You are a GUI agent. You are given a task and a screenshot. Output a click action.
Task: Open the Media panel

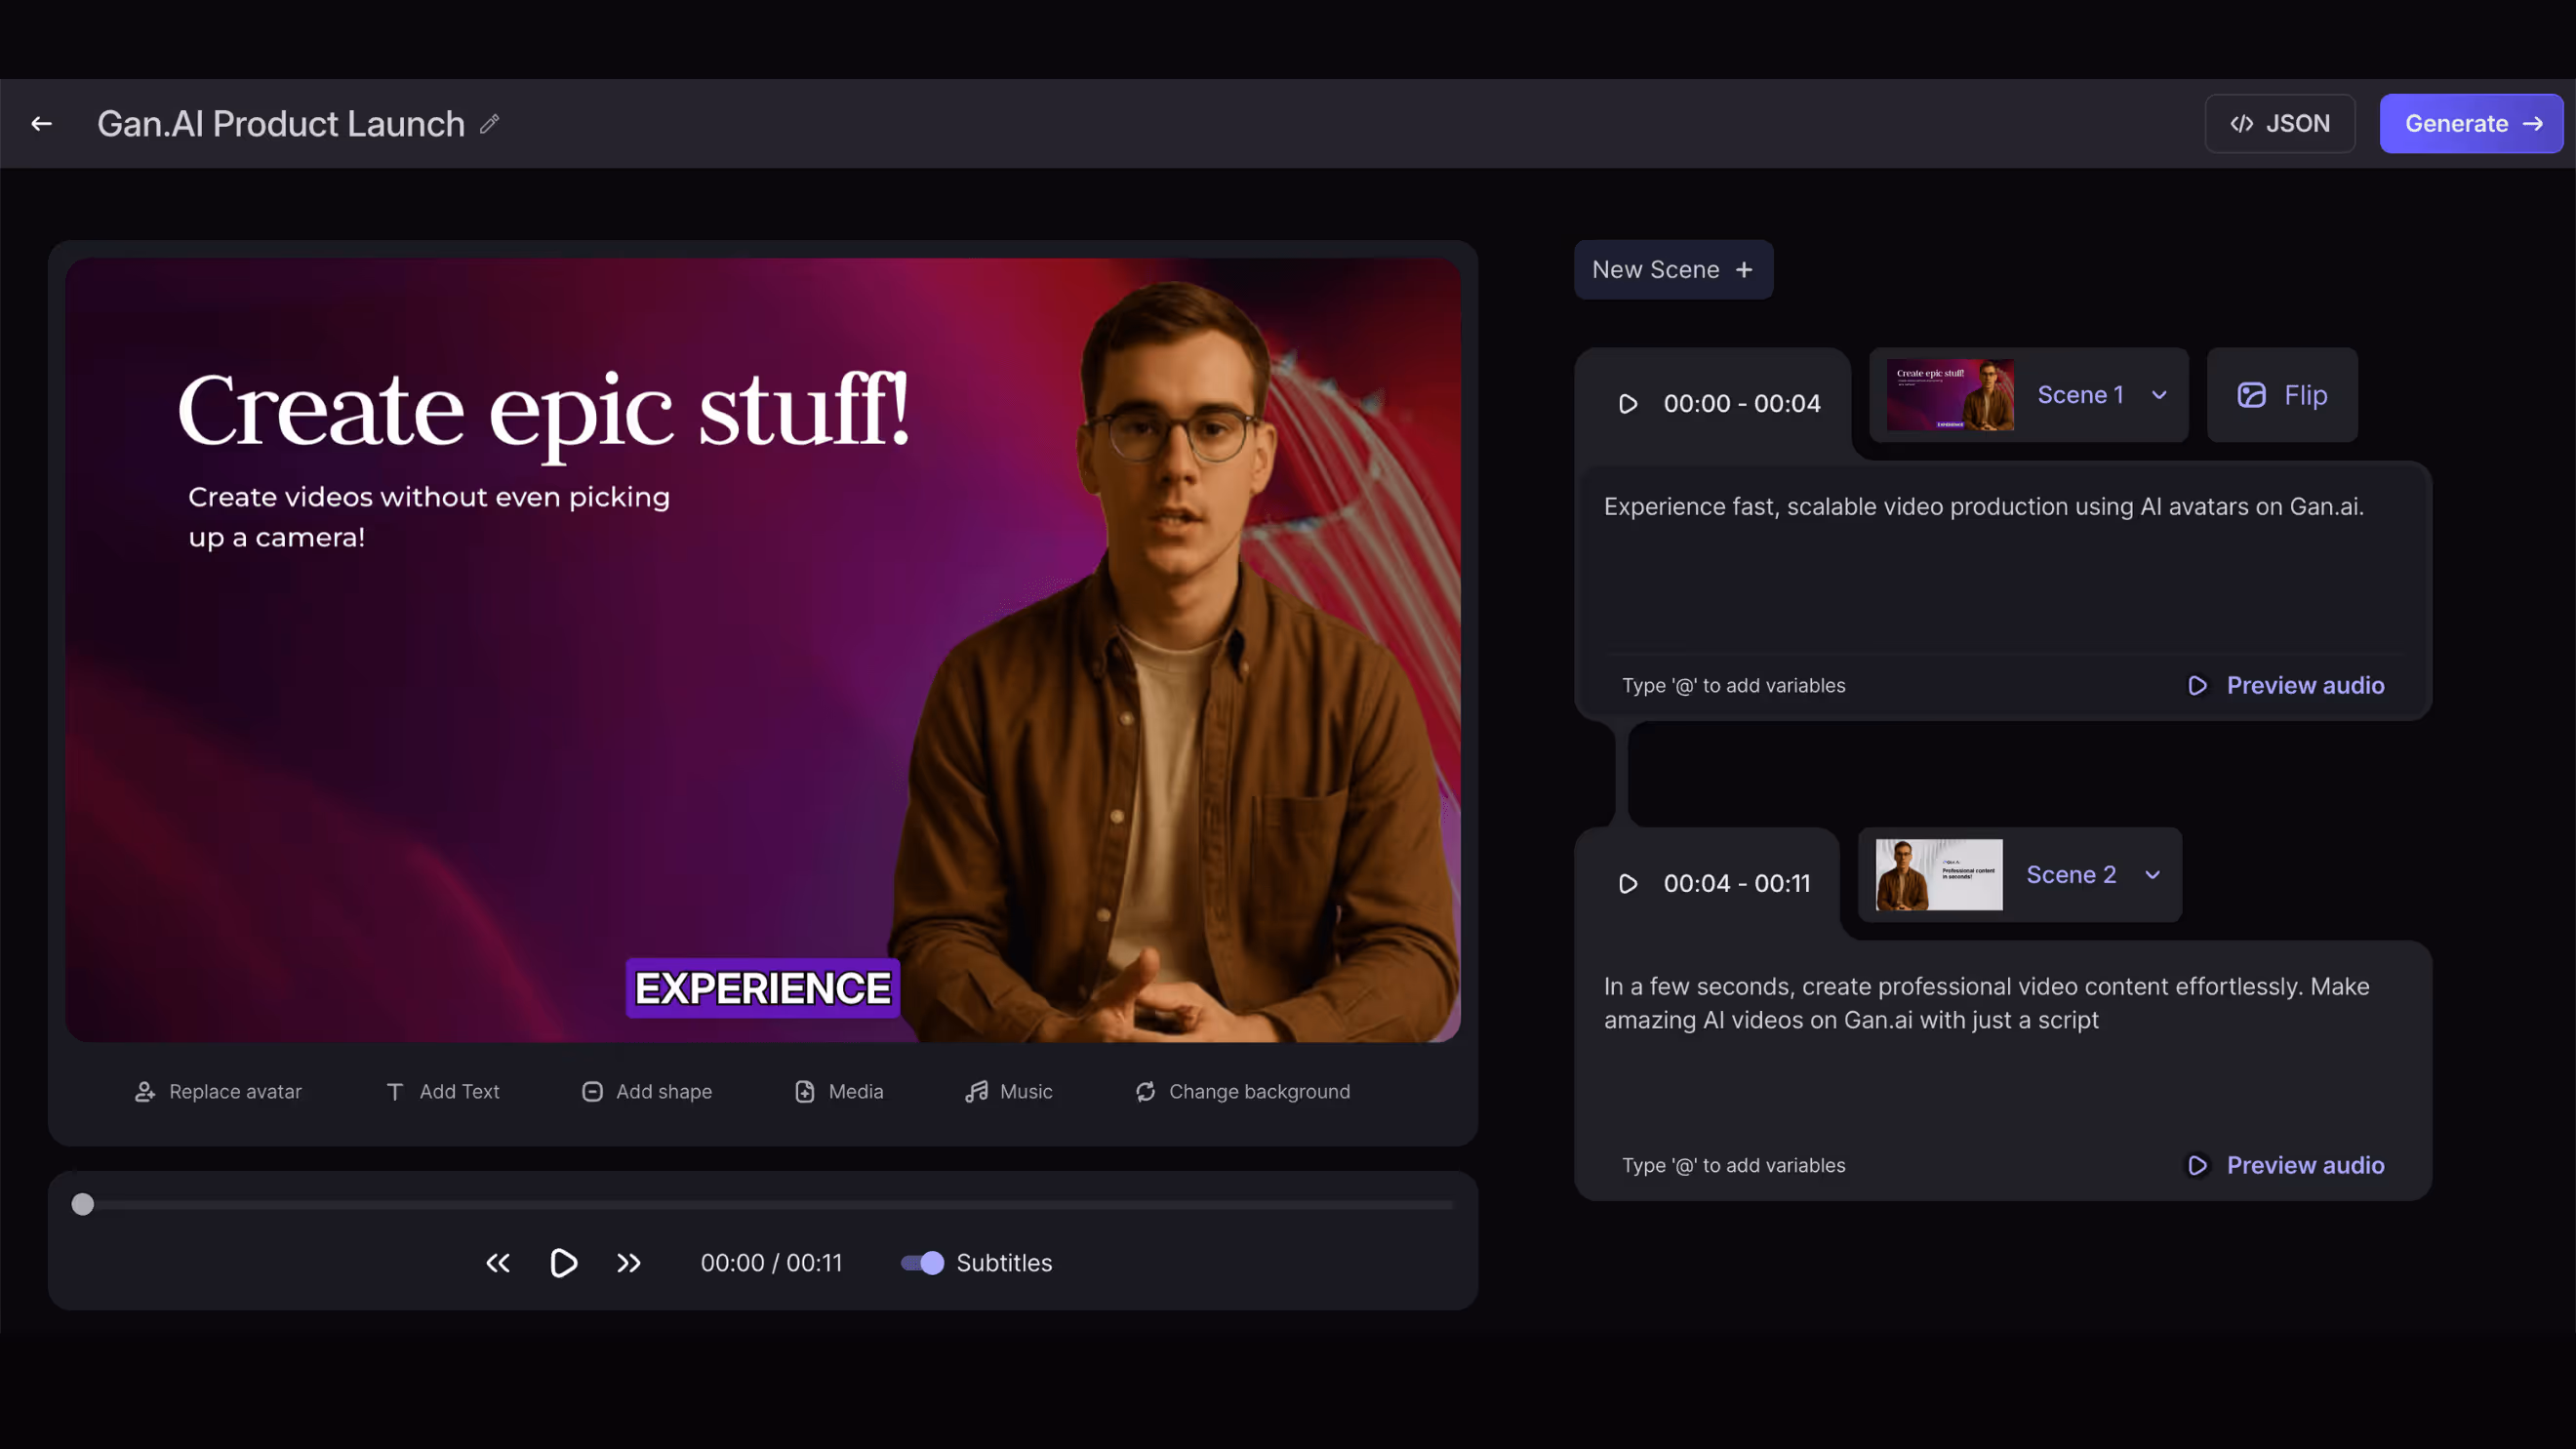[839, 1092]
